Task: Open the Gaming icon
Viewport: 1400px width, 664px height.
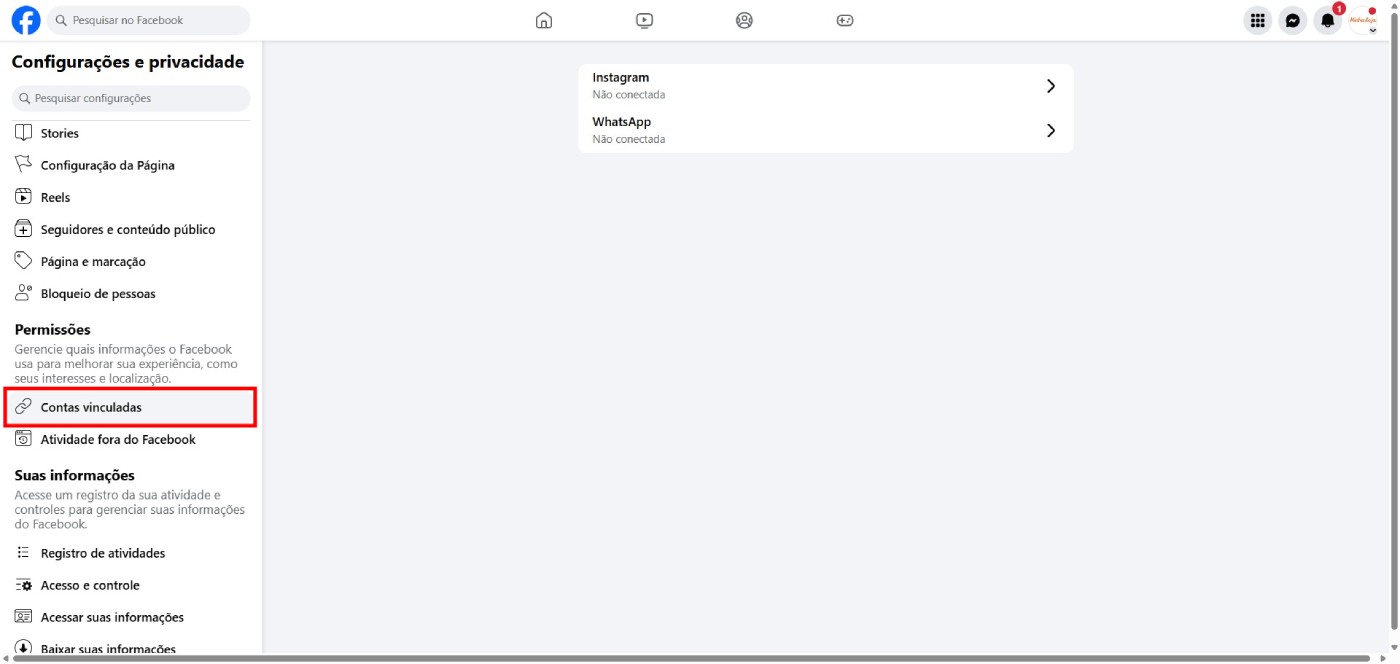Action: pos(845,20)
